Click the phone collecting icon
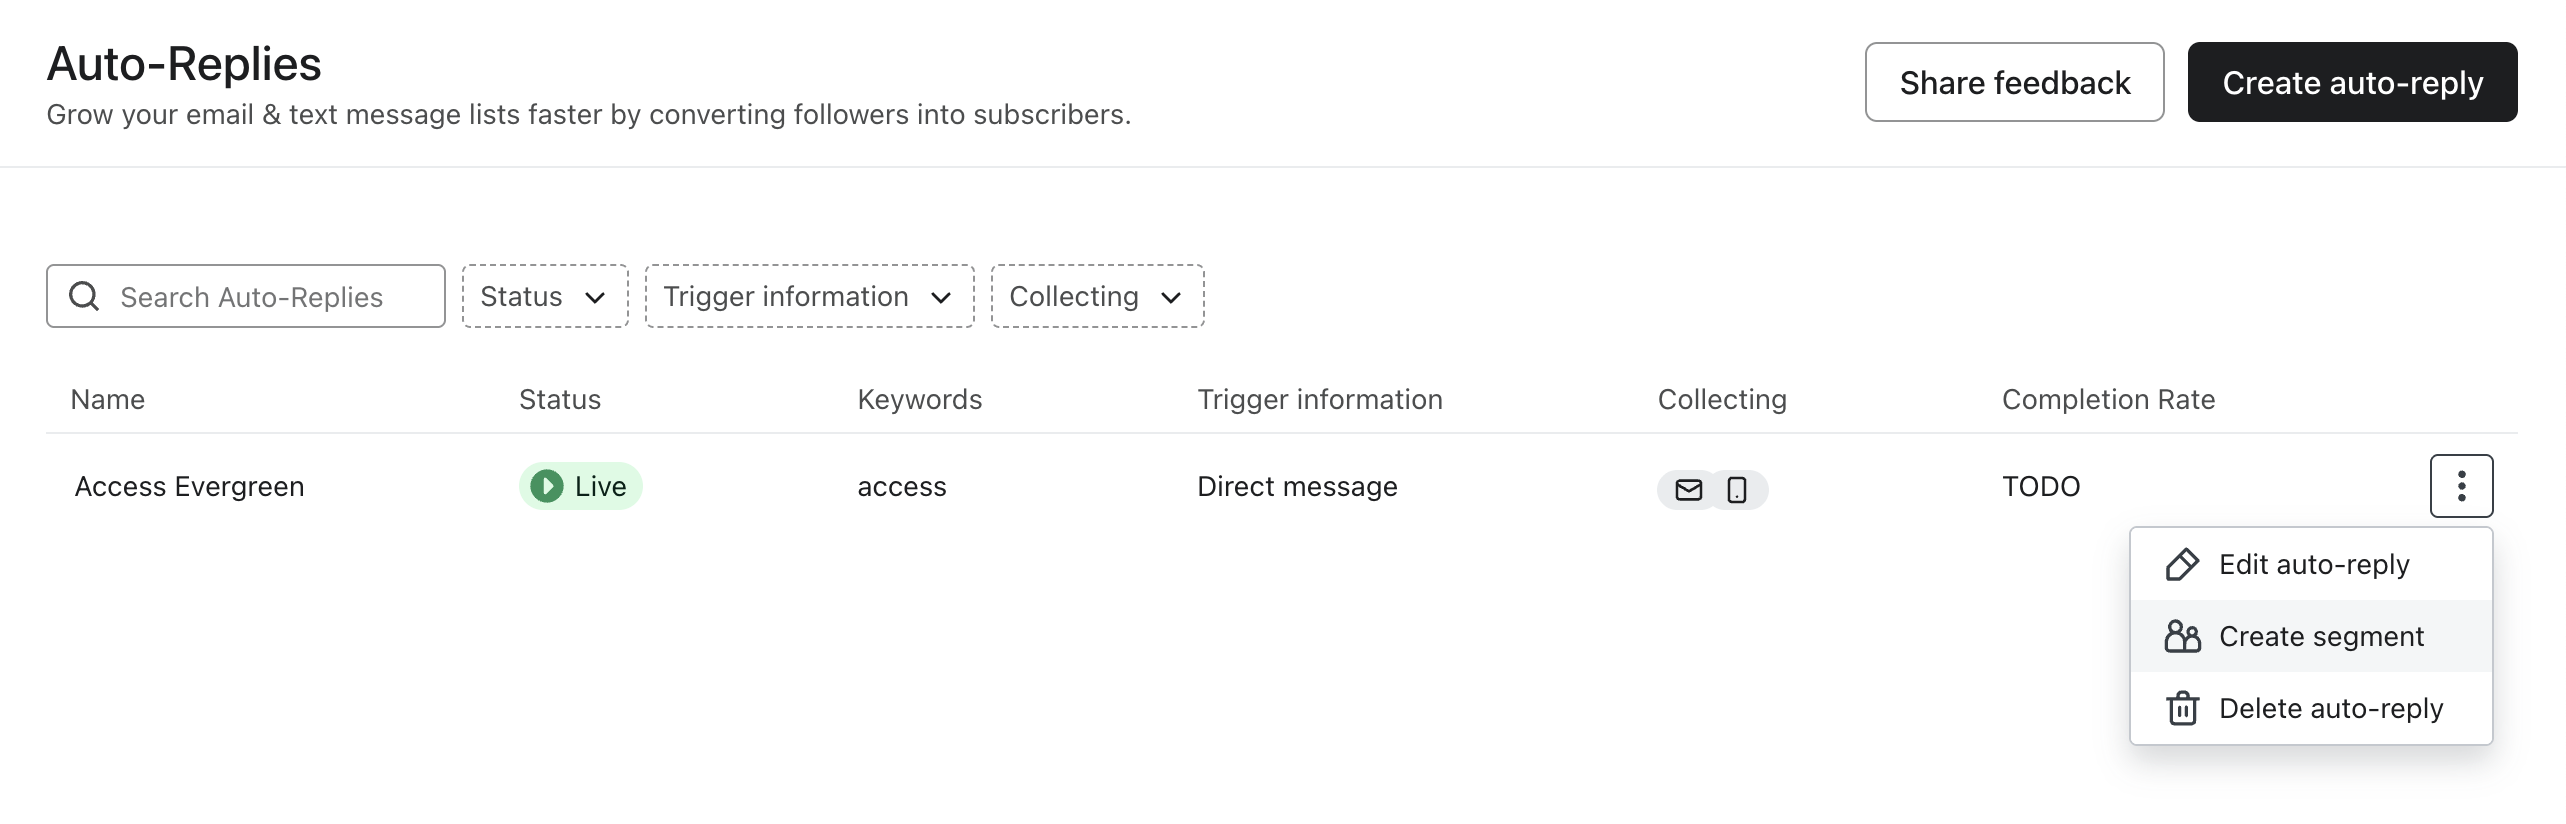Viewport: 2566px width, 824px height. coord(1737,490)
